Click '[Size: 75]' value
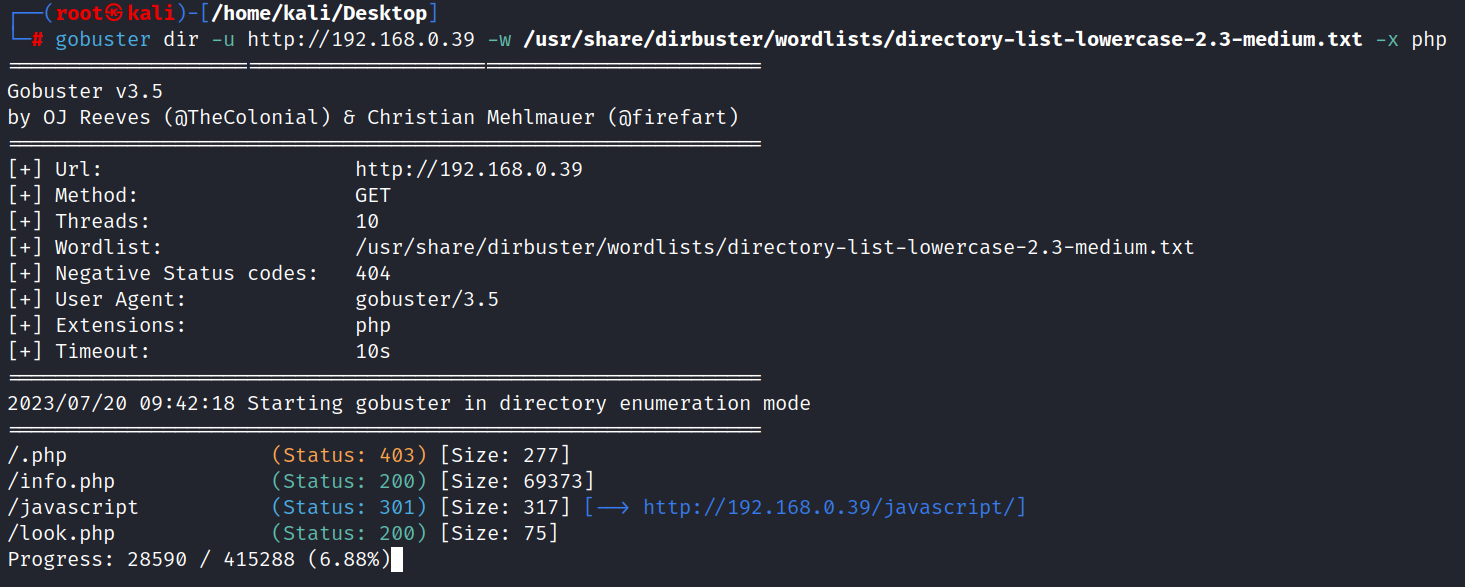This screenshot has height=587, width=1465. (x=499, y=533)
